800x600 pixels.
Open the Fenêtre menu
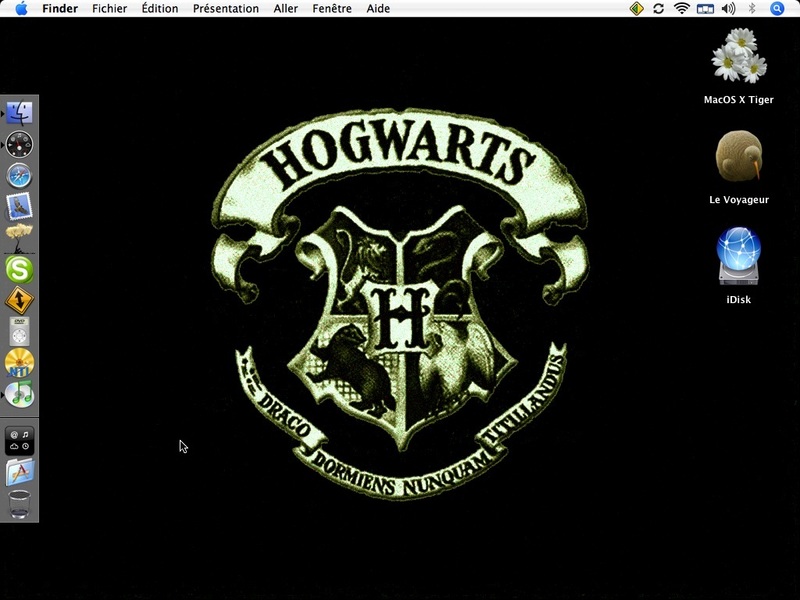point(332,9)
